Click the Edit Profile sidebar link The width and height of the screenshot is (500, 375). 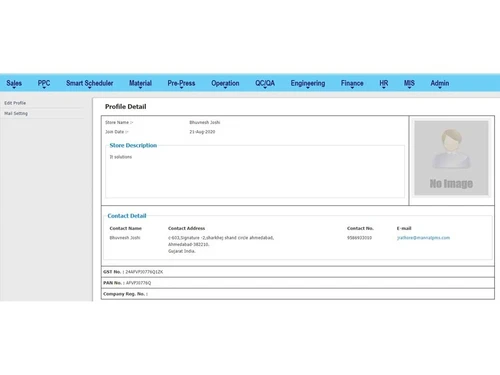[x=15, y=103]
